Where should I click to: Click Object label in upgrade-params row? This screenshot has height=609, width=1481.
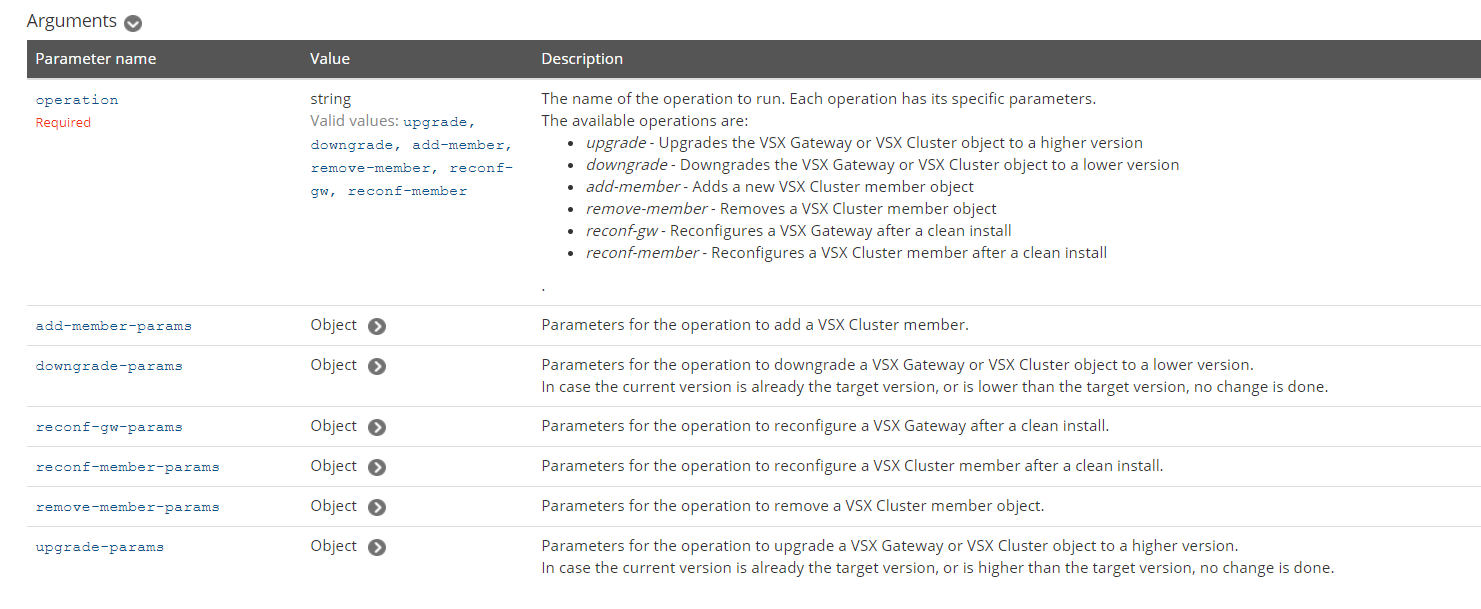[333, 546]
